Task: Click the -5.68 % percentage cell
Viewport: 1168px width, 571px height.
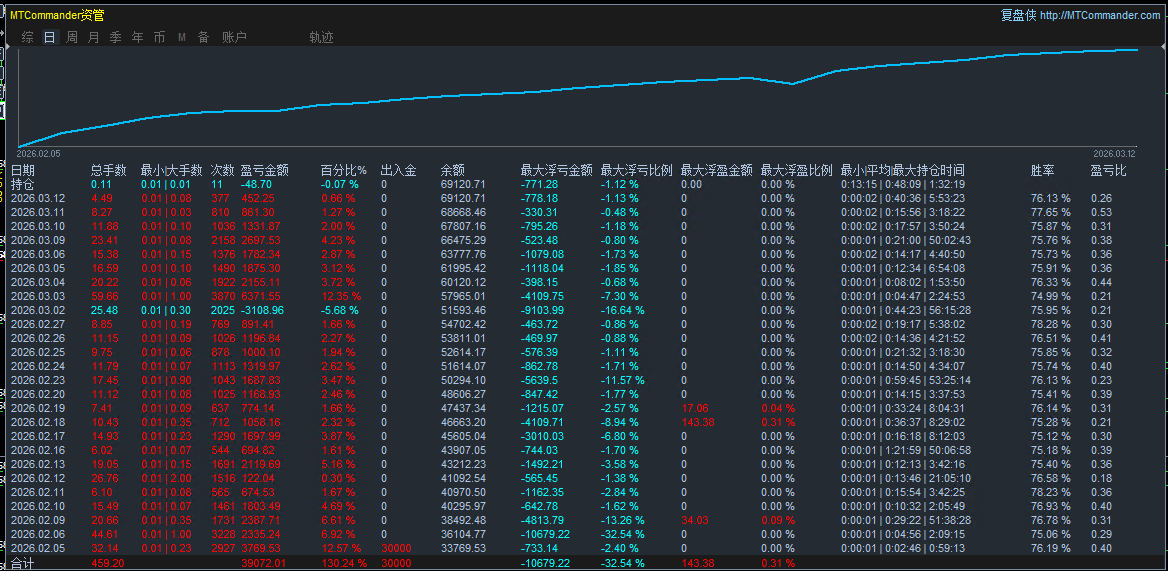Action: tap(340, 310)
